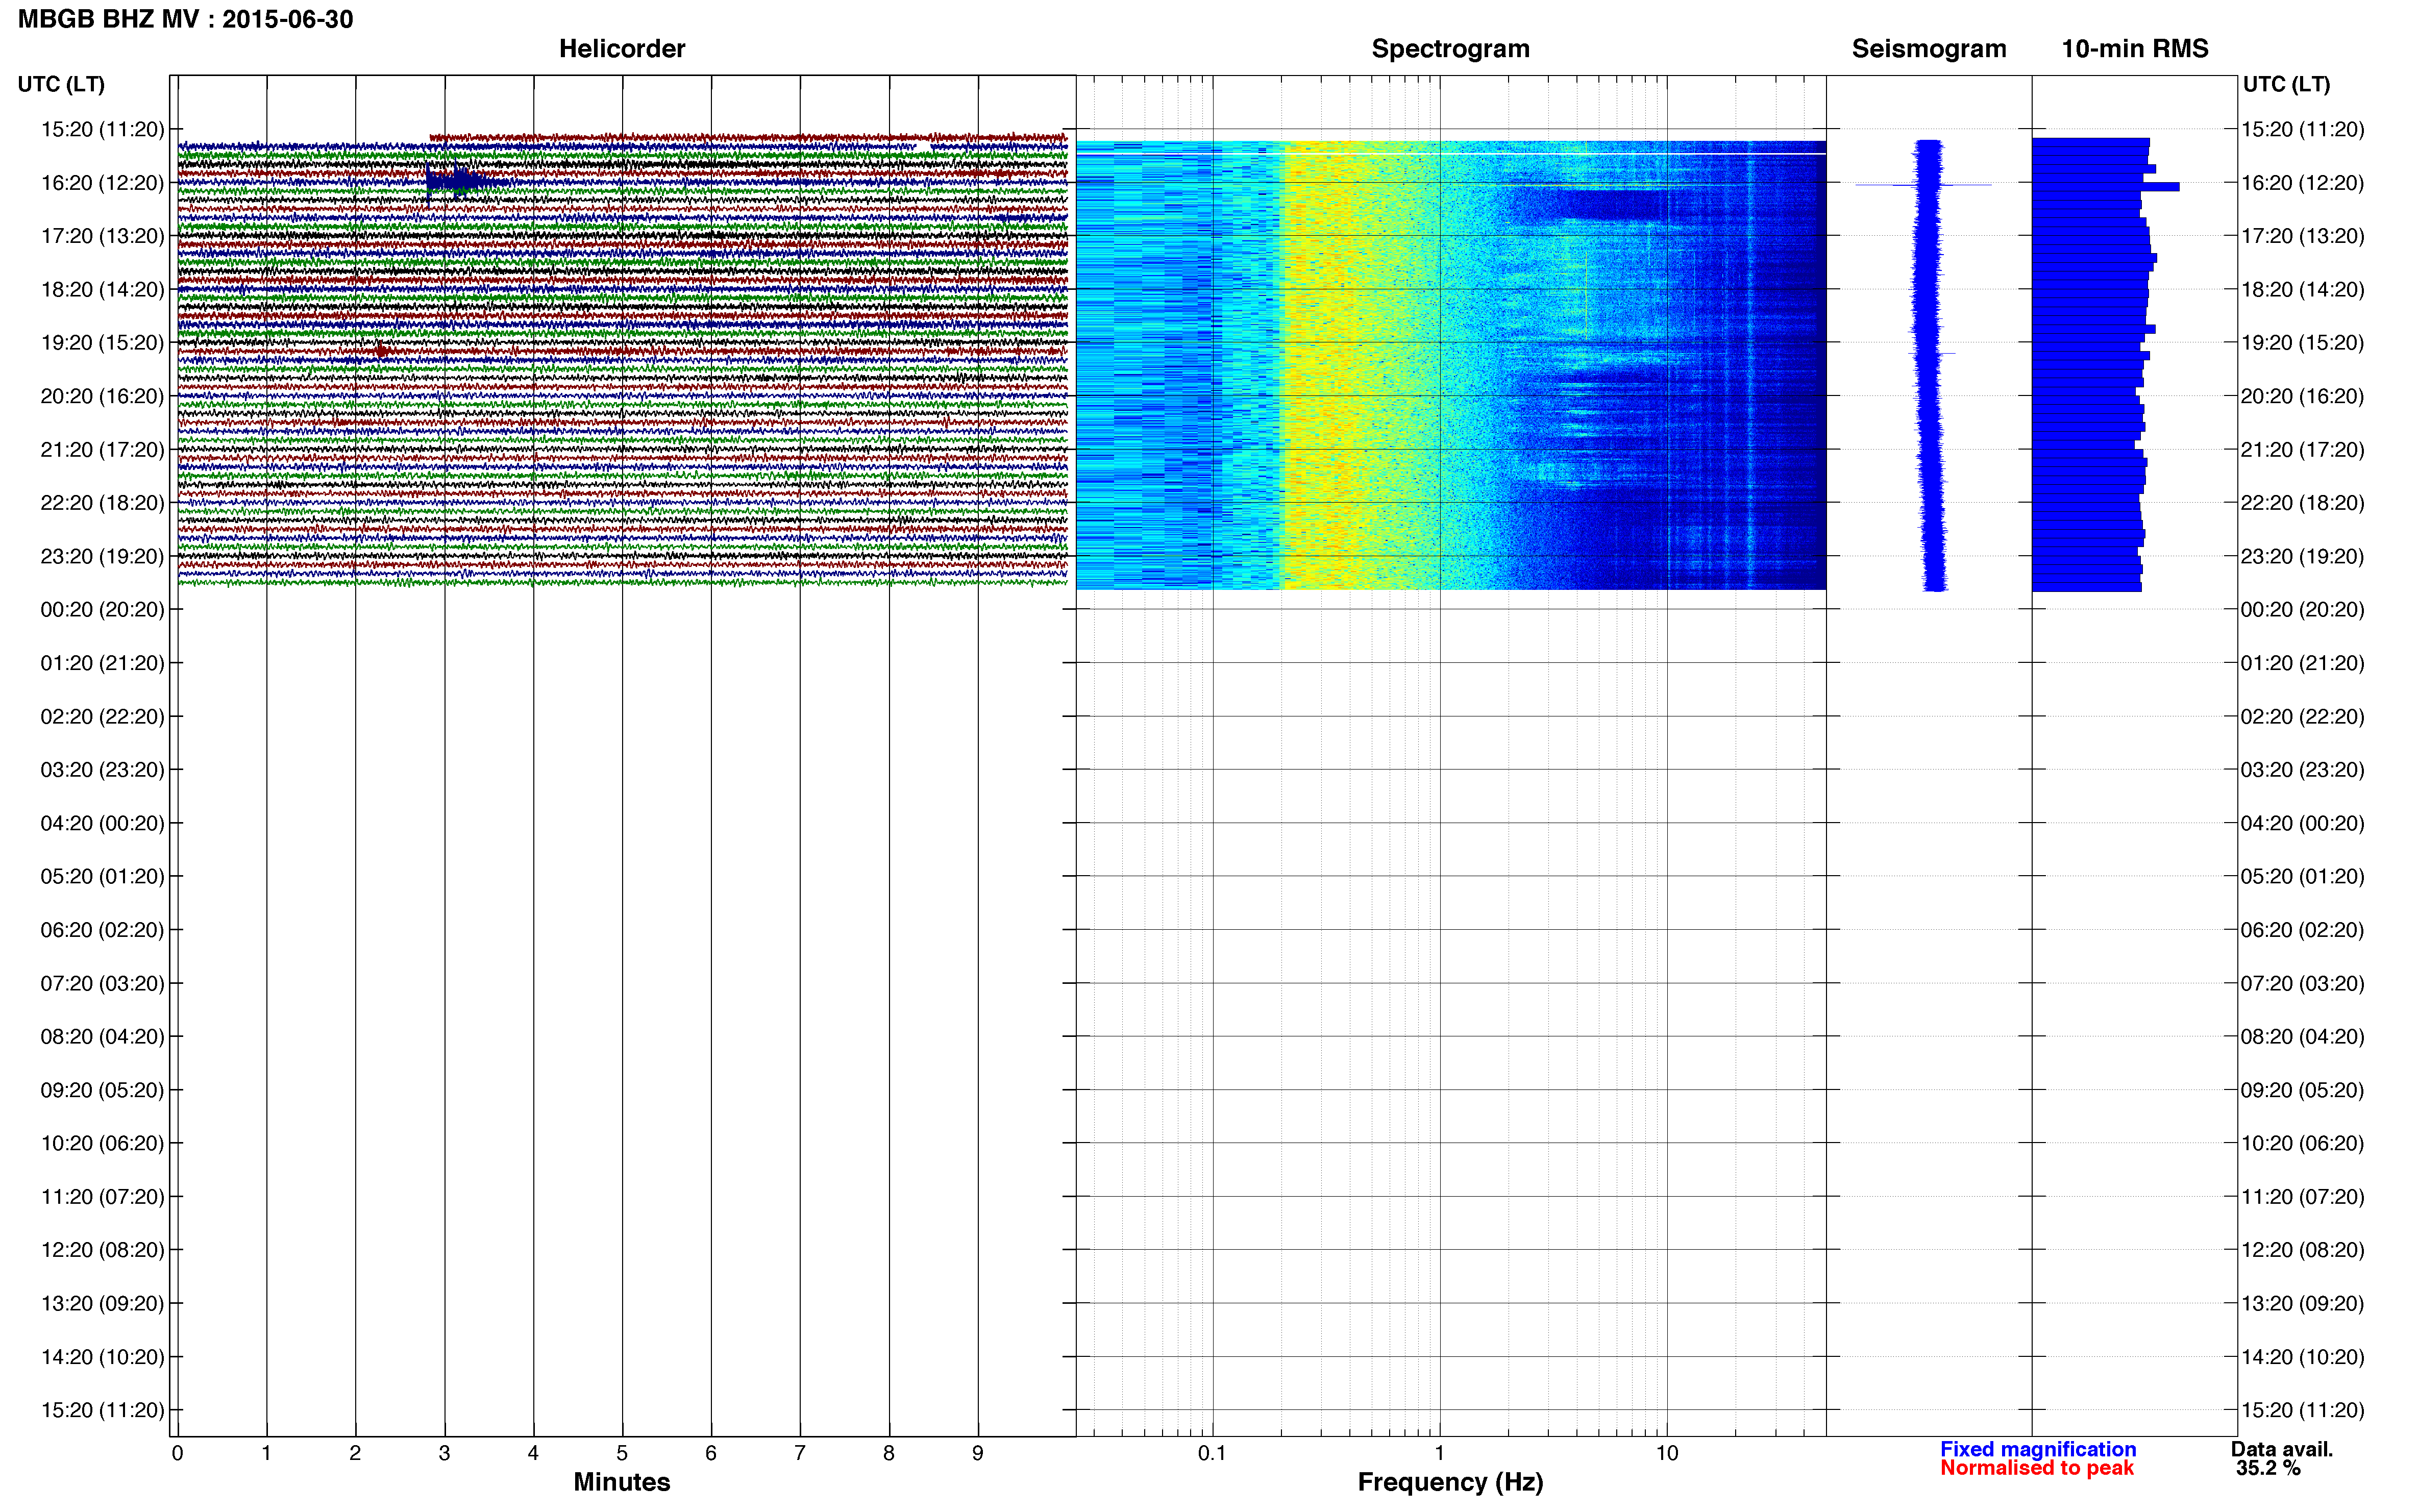
Task: Click the Minutes axis label
Action: click(621, 1482)
